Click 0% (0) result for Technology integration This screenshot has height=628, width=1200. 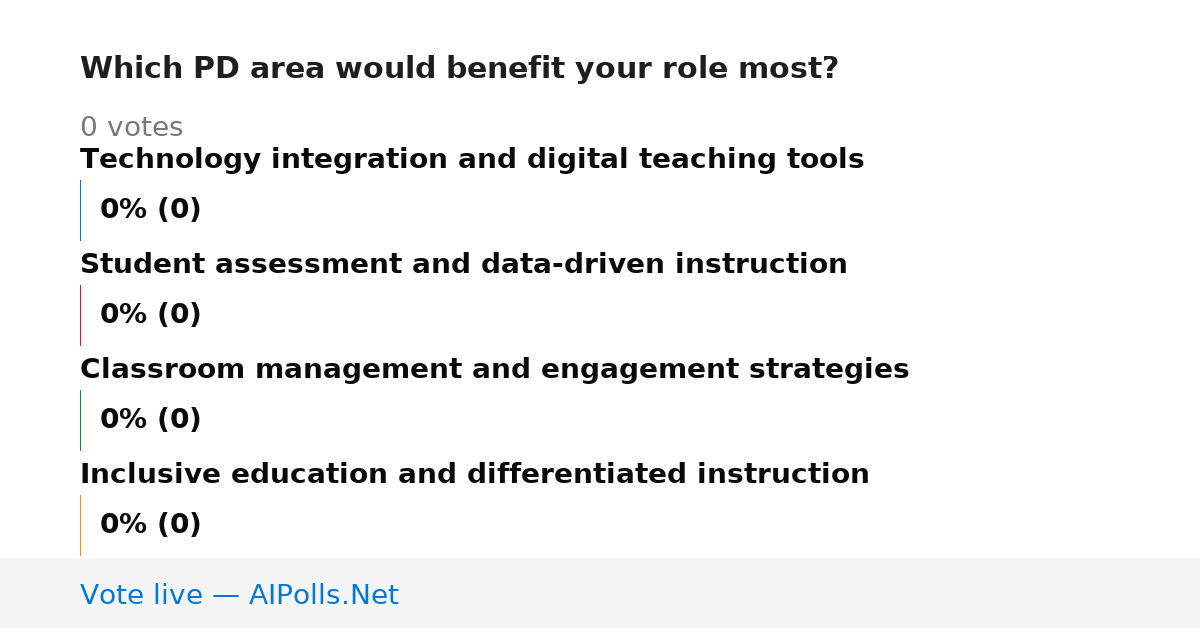coord(151,210)
